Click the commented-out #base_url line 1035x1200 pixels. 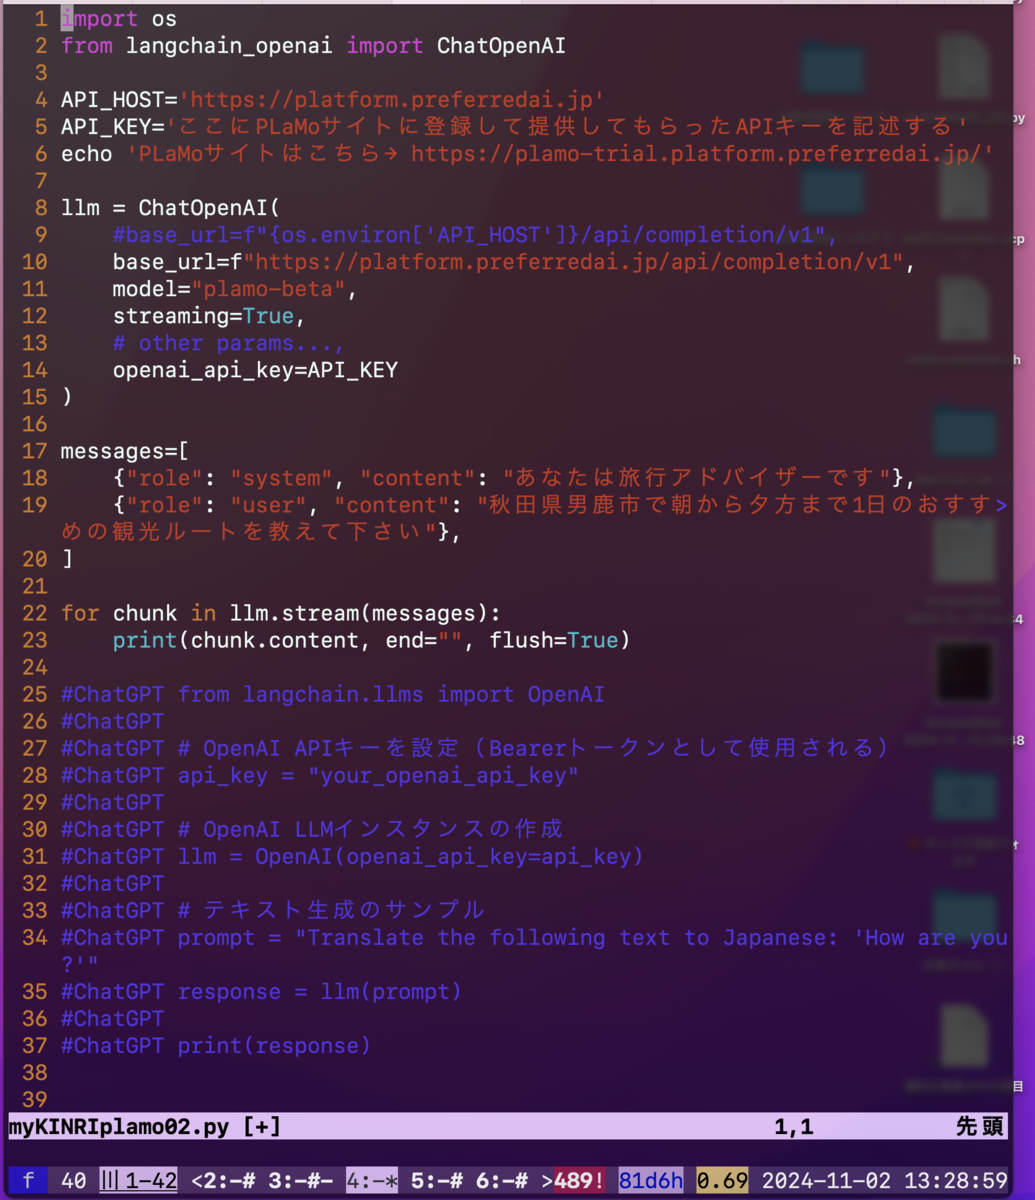(475, 235)
